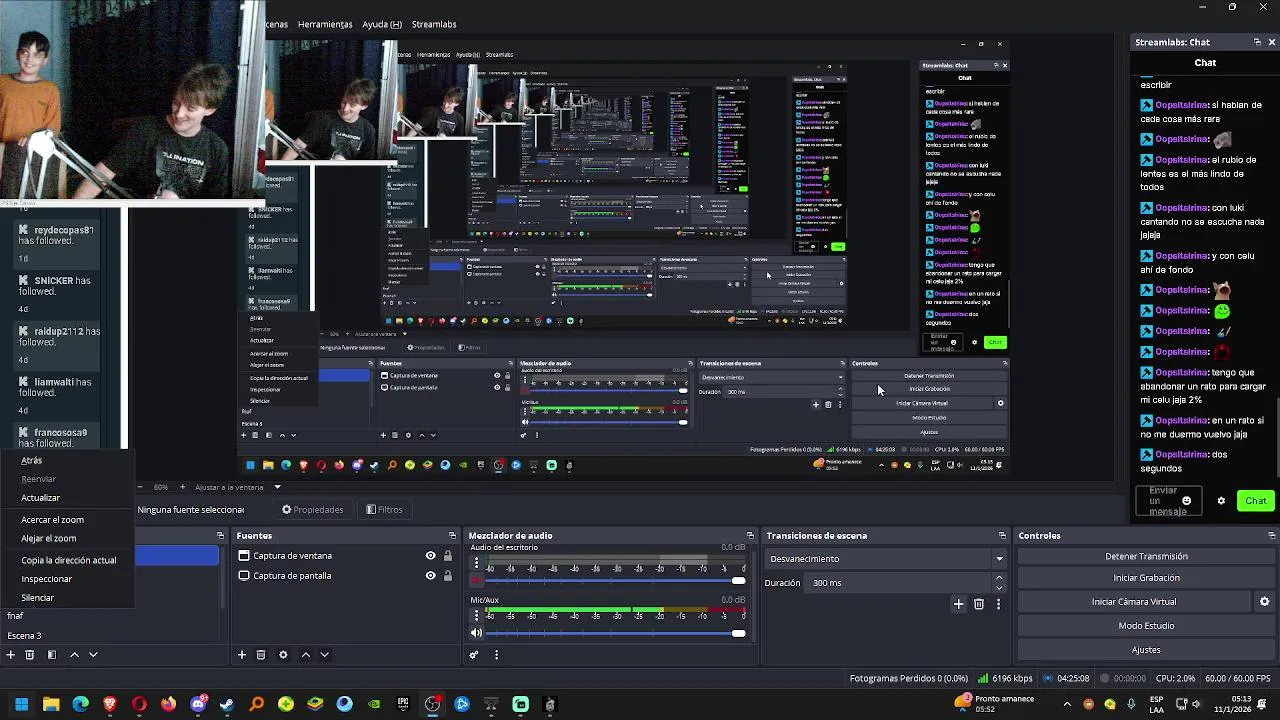Mute the Mic/Aux channel

coord(476,632)
